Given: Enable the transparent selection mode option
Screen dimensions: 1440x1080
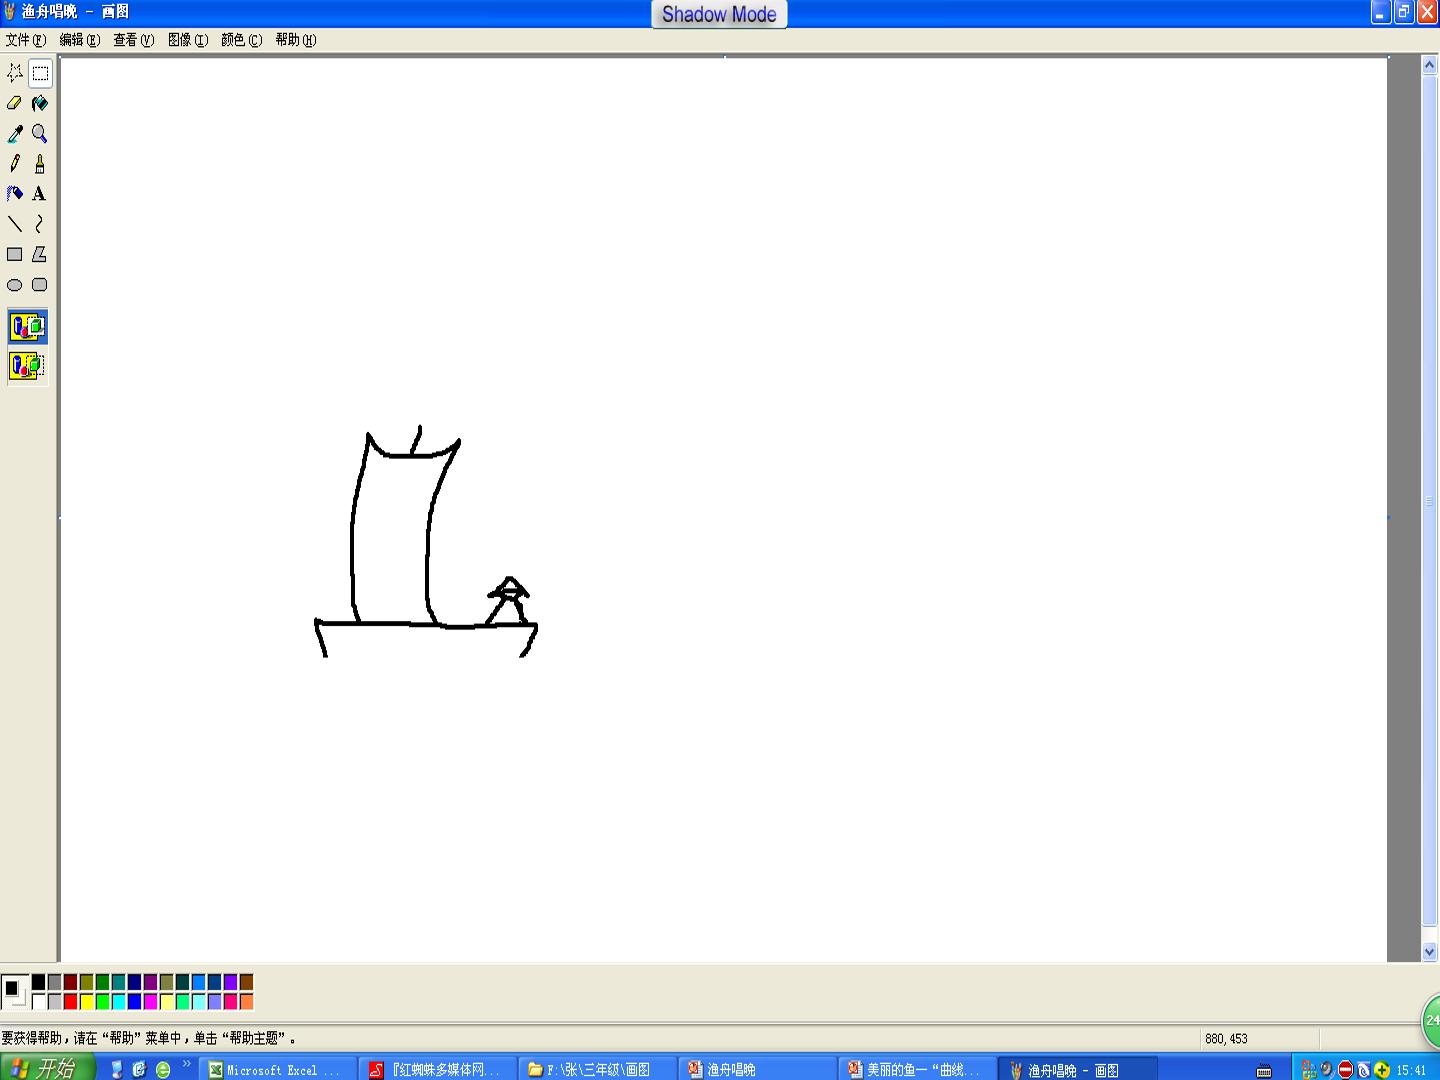Looking at the screenshot, I should point(27,366).
